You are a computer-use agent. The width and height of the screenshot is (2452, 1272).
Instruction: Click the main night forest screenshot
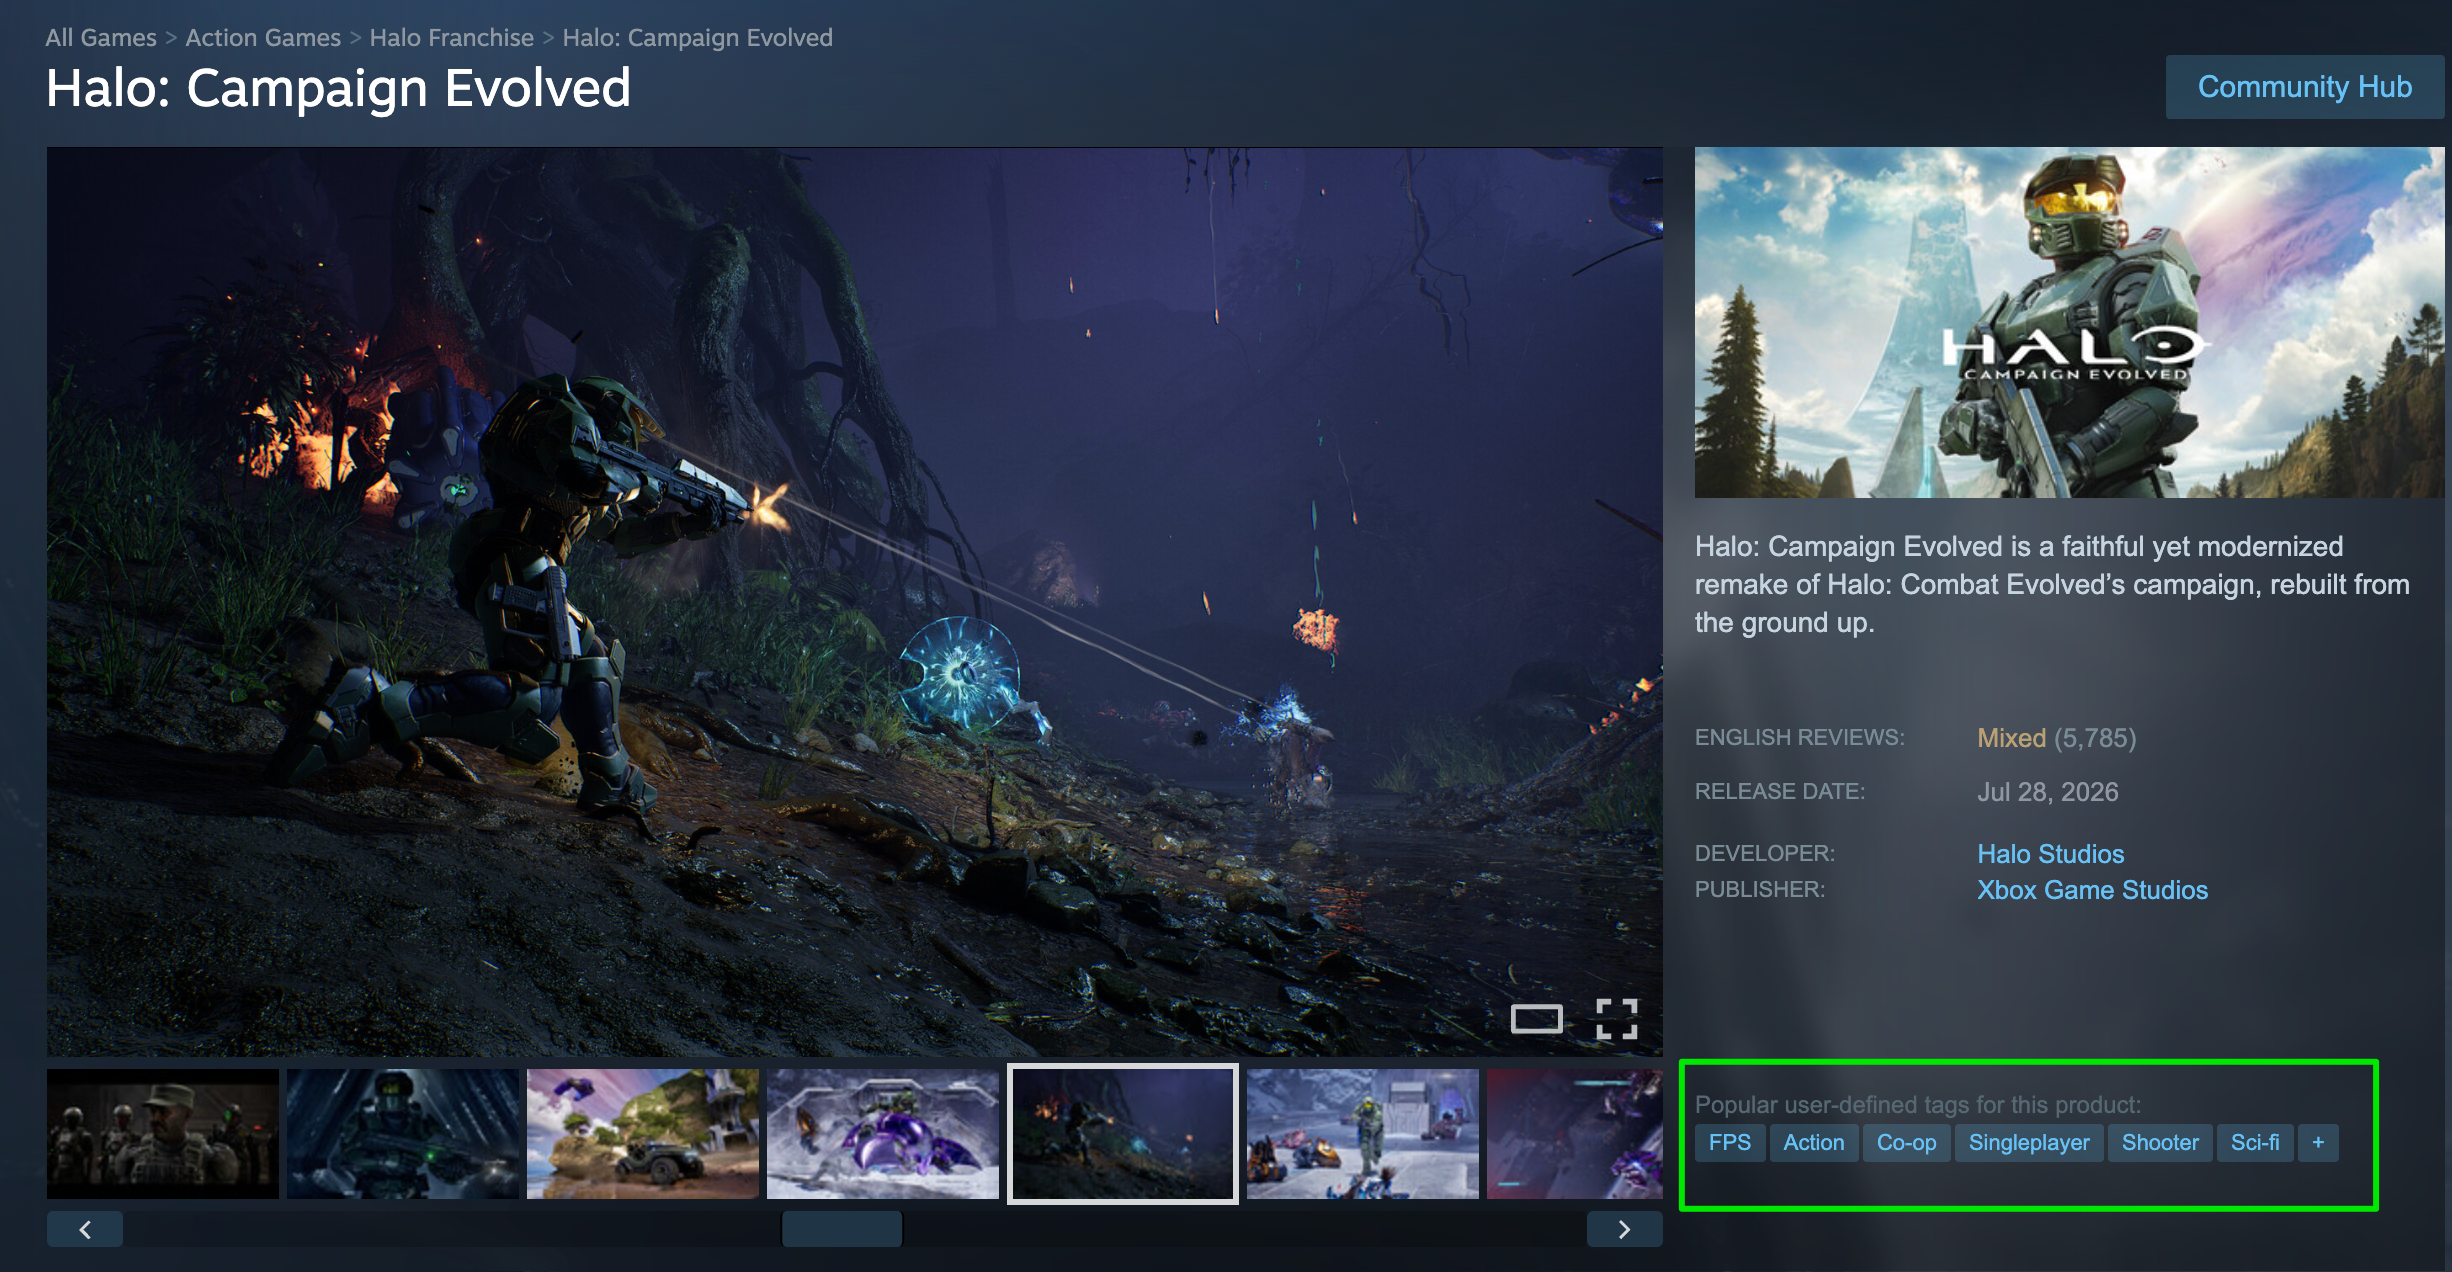[x=855, y=602]
